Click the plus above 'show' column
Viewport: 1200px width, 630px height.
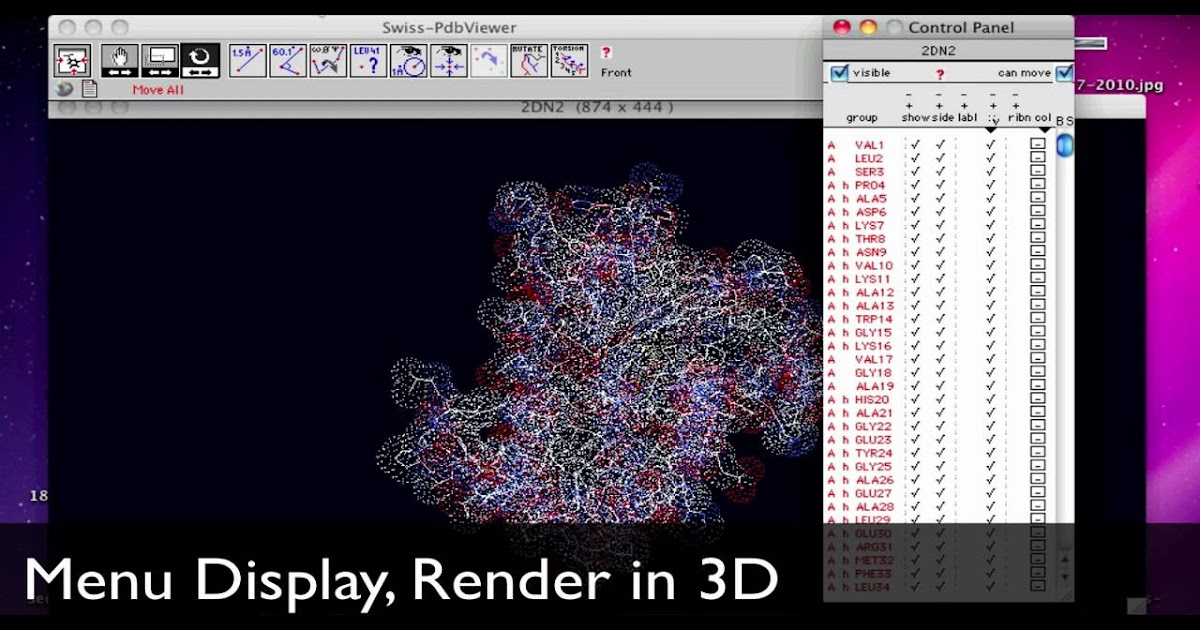coord(909,105)
